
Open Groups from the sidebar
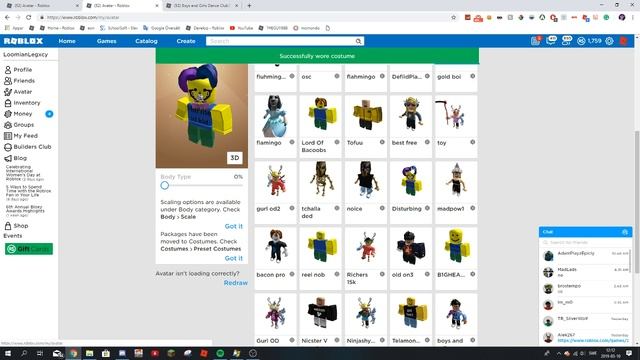point(19,125)
